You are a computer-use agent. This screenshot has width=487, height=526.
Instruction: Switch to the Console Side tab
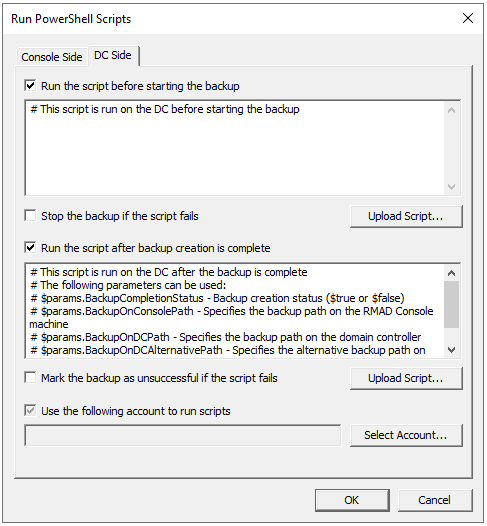point(52,57)
